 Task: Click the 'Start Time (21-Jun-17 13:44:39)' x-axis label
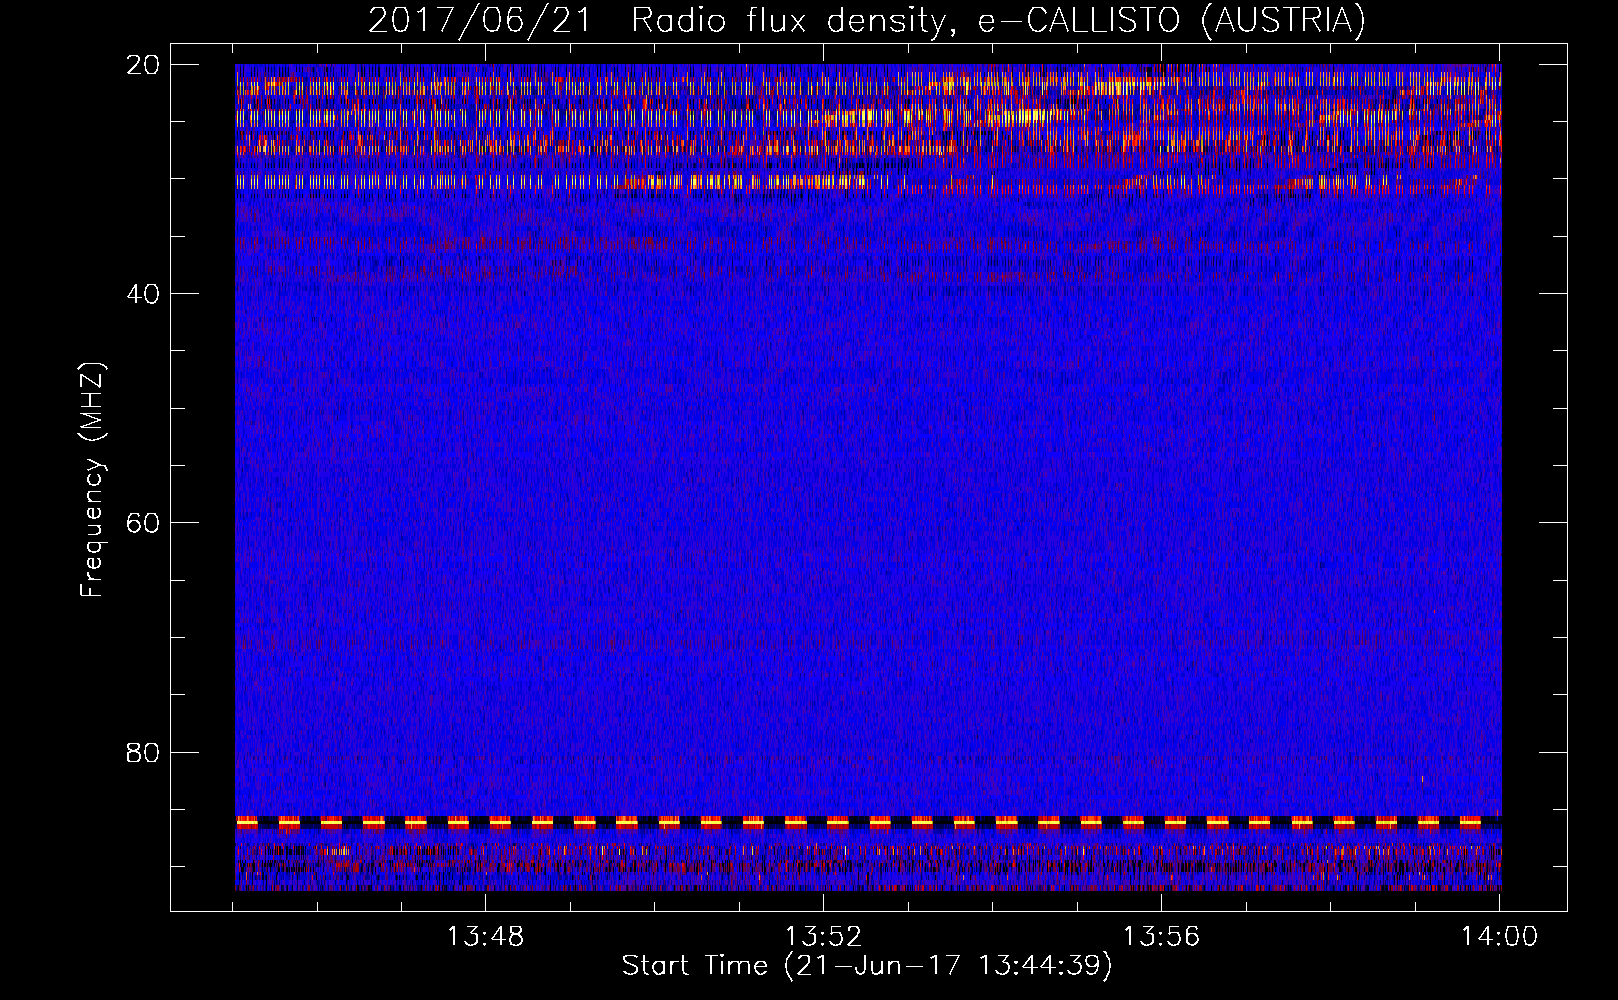[x=867, y=966]
